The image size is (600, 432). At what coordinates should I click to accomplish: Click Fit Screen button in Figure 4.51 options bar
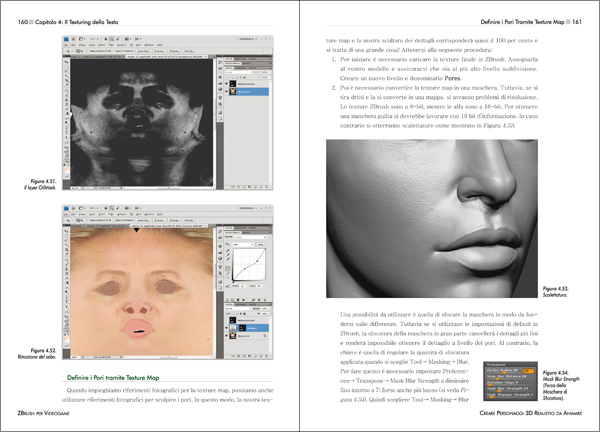(159, 51)
